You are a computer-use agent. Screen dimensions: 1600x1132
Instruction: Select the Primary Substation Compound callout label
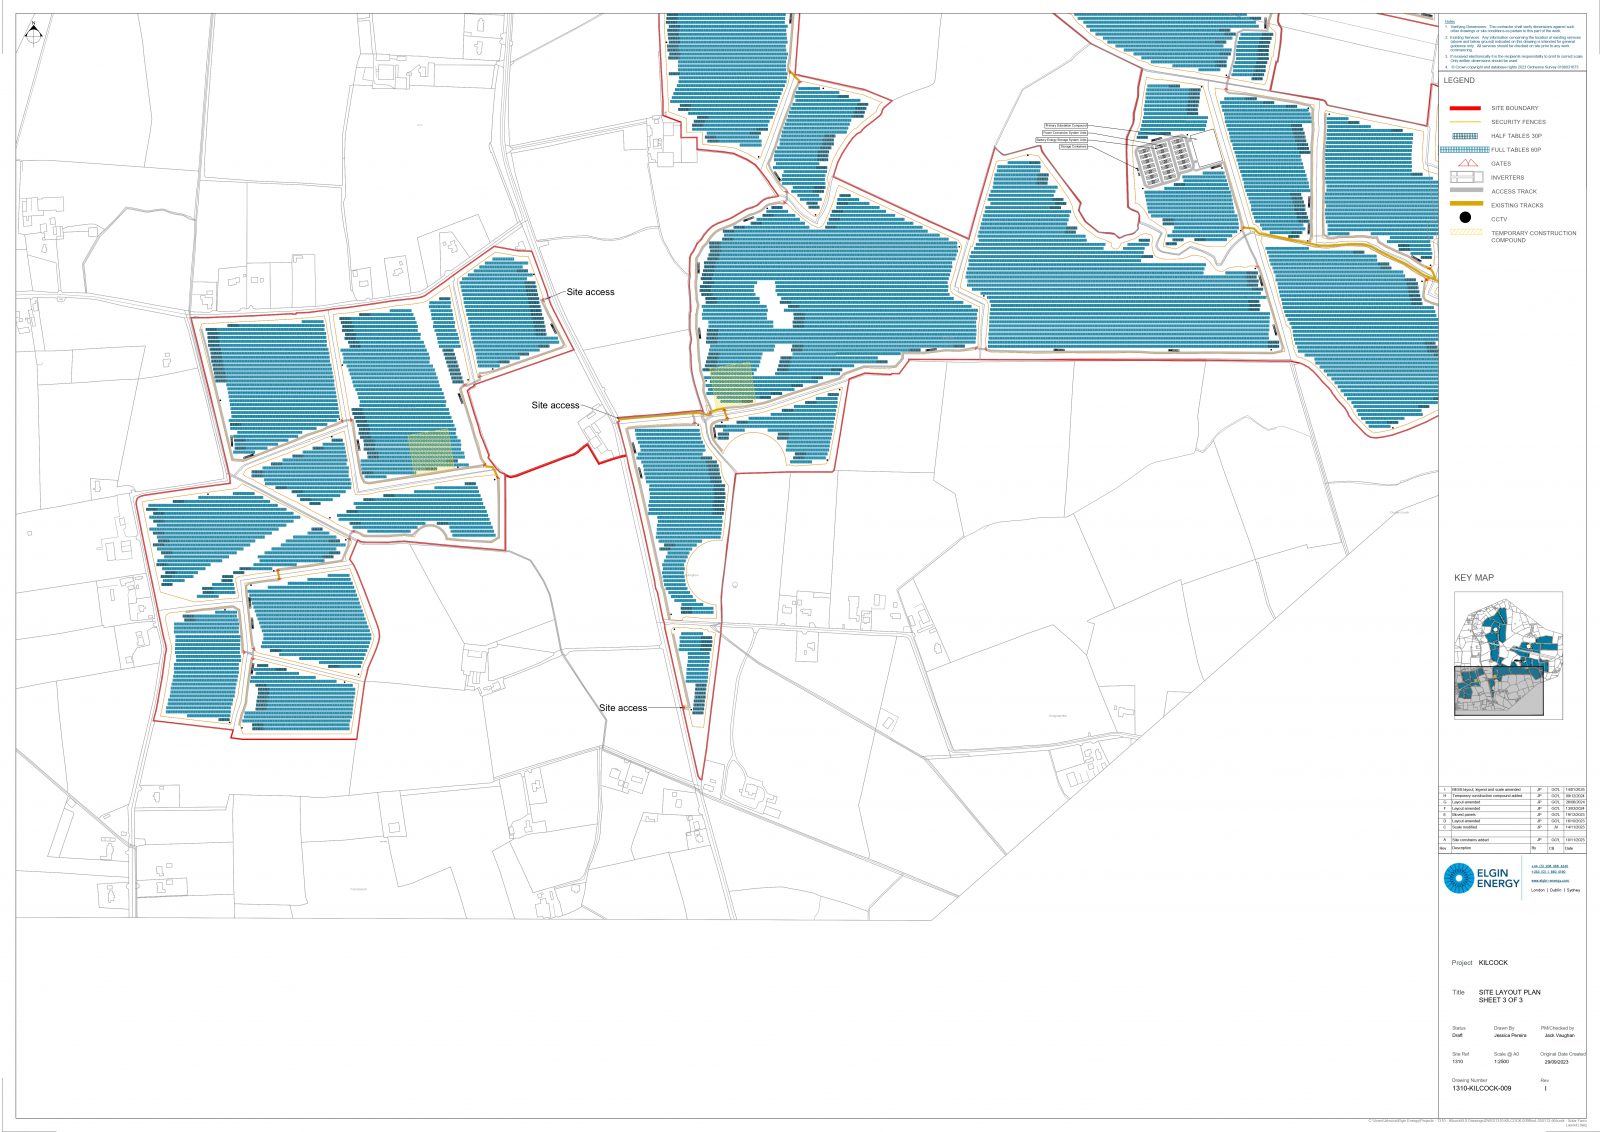1065,125
